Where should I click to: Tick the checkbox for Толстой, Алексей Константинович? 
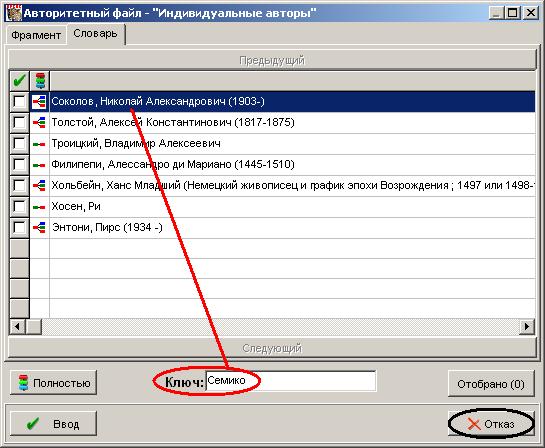19,122
